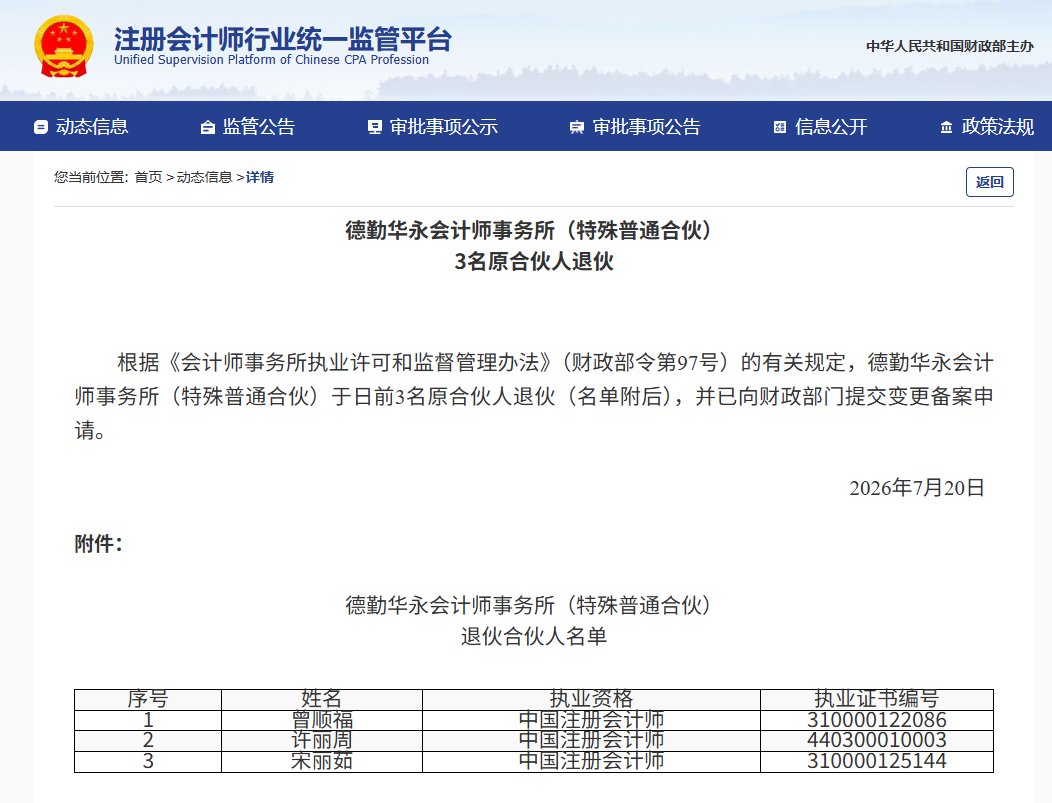Click the national emblem logo
The width and height of the screenshot is (1052, 803).
[x=64, y=47]
